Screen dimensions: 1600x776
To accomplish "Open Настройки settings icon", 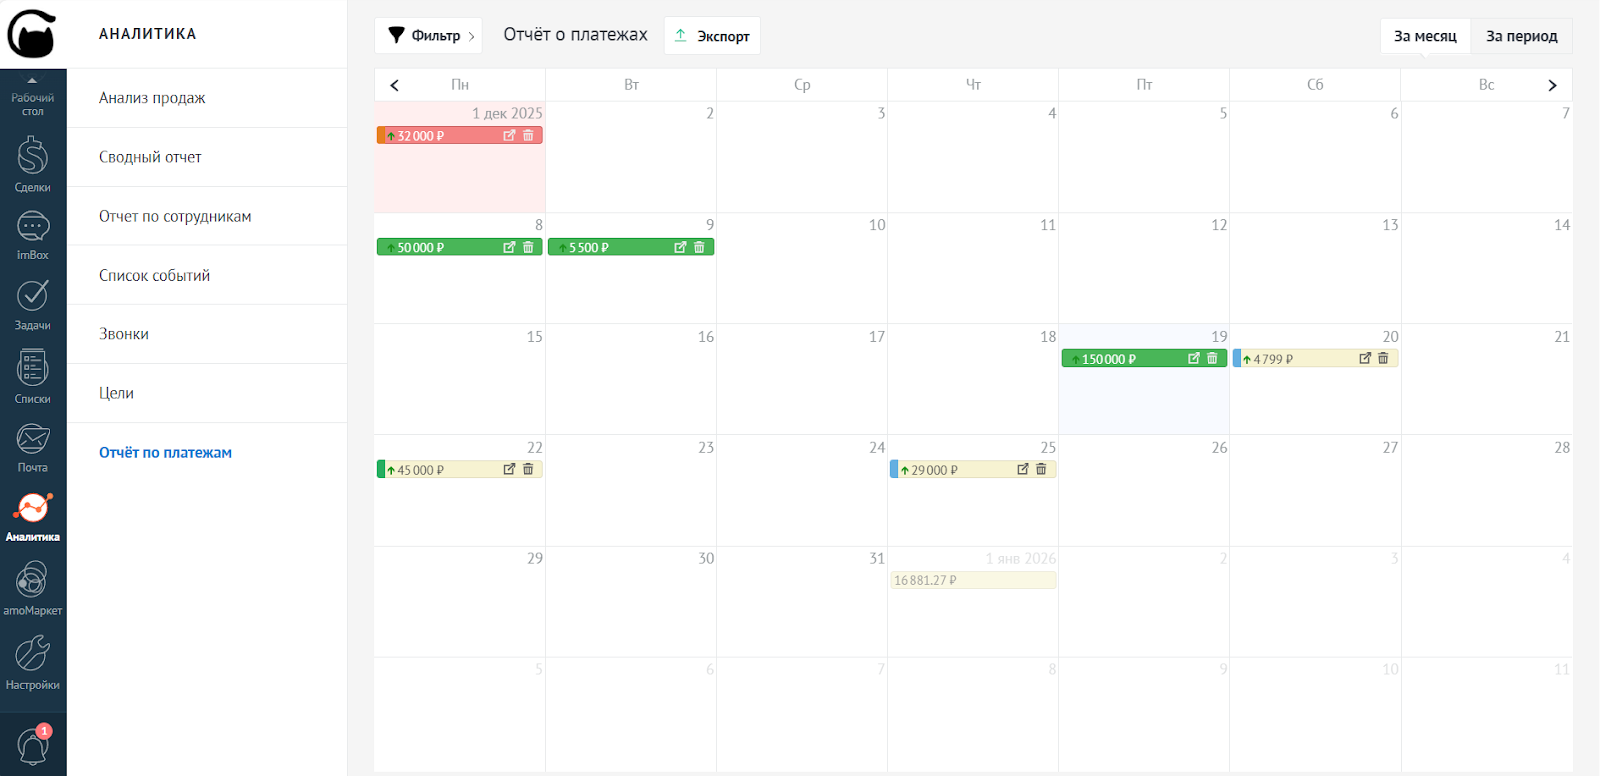I will [x=32, y=662].
